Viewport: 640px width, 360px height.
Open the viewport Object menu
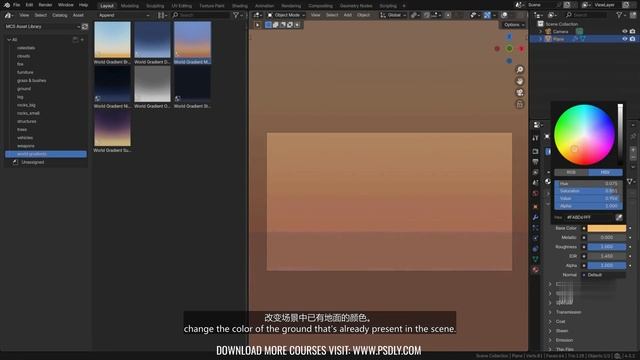coord(363,15)
